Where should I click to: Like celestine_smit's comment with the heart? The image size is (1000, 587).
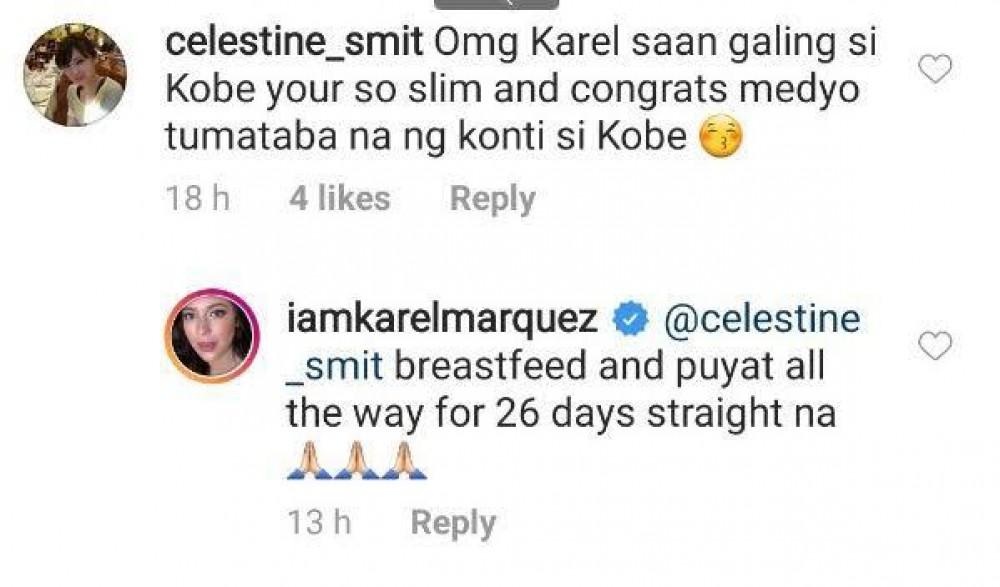click(x=934, y=69)
